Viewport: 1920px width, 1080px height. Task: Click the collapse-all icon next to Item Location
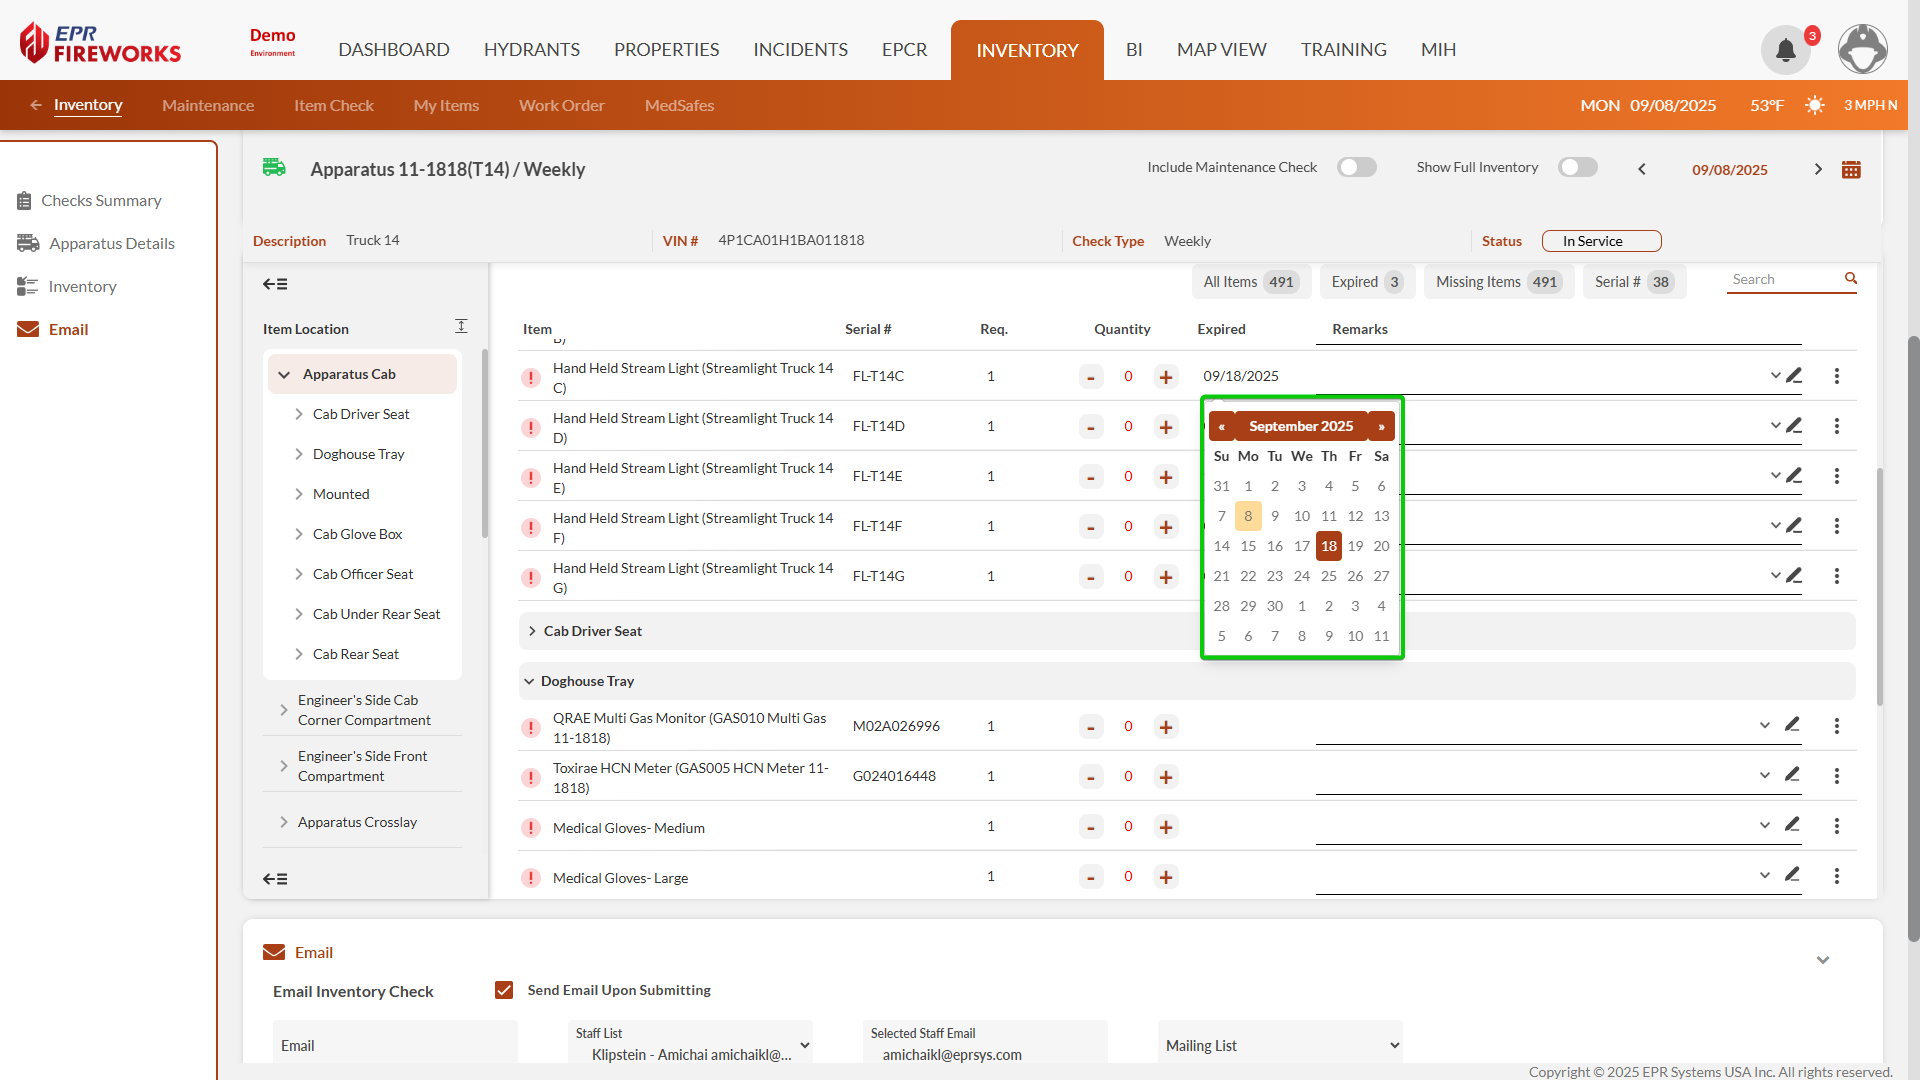pyautogui.click(x=461, y=327)
